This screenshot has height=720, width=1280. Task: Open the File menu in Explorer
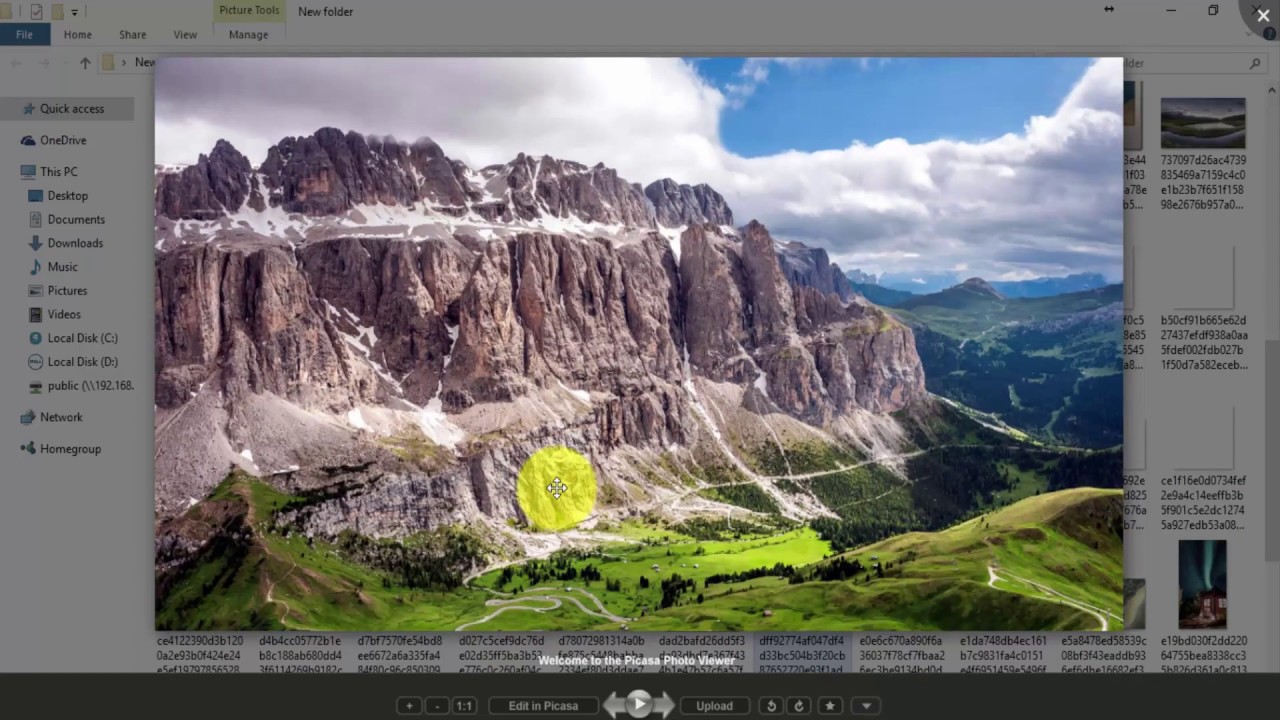pos(24,34)
